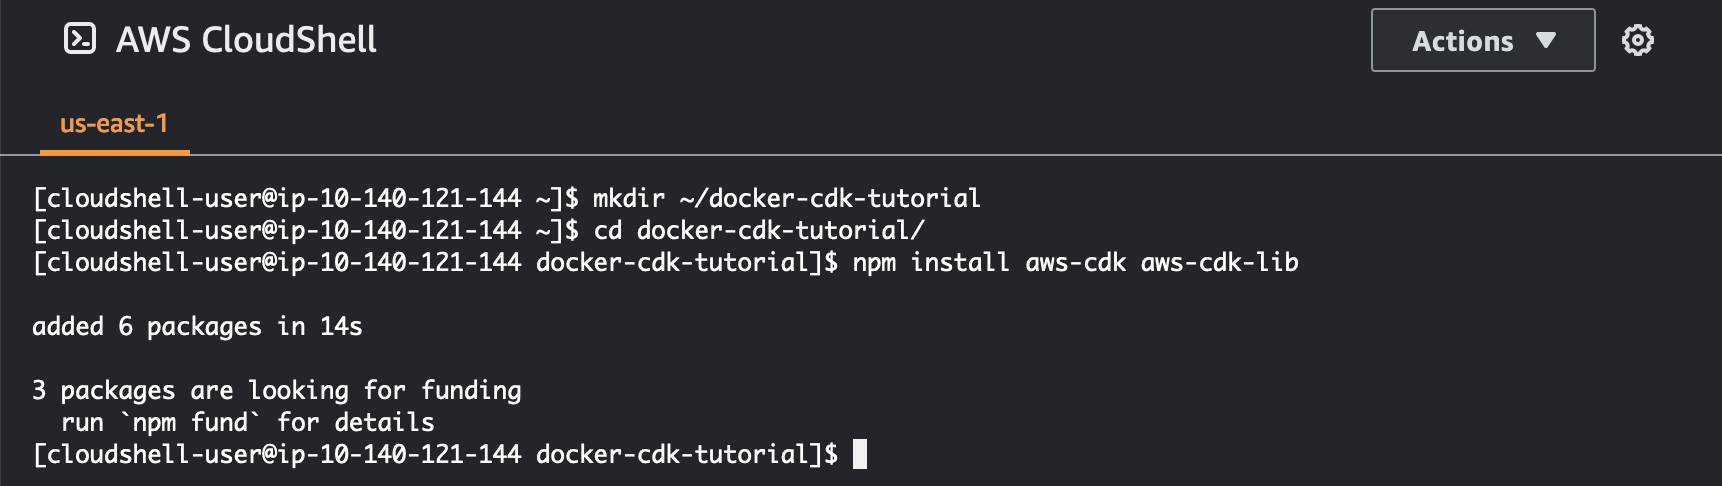Click the cd docker-cdk-tutorial/ command
Image resolution: width=1722 pixels, height=486 pixels.
[x=759, y=231]
